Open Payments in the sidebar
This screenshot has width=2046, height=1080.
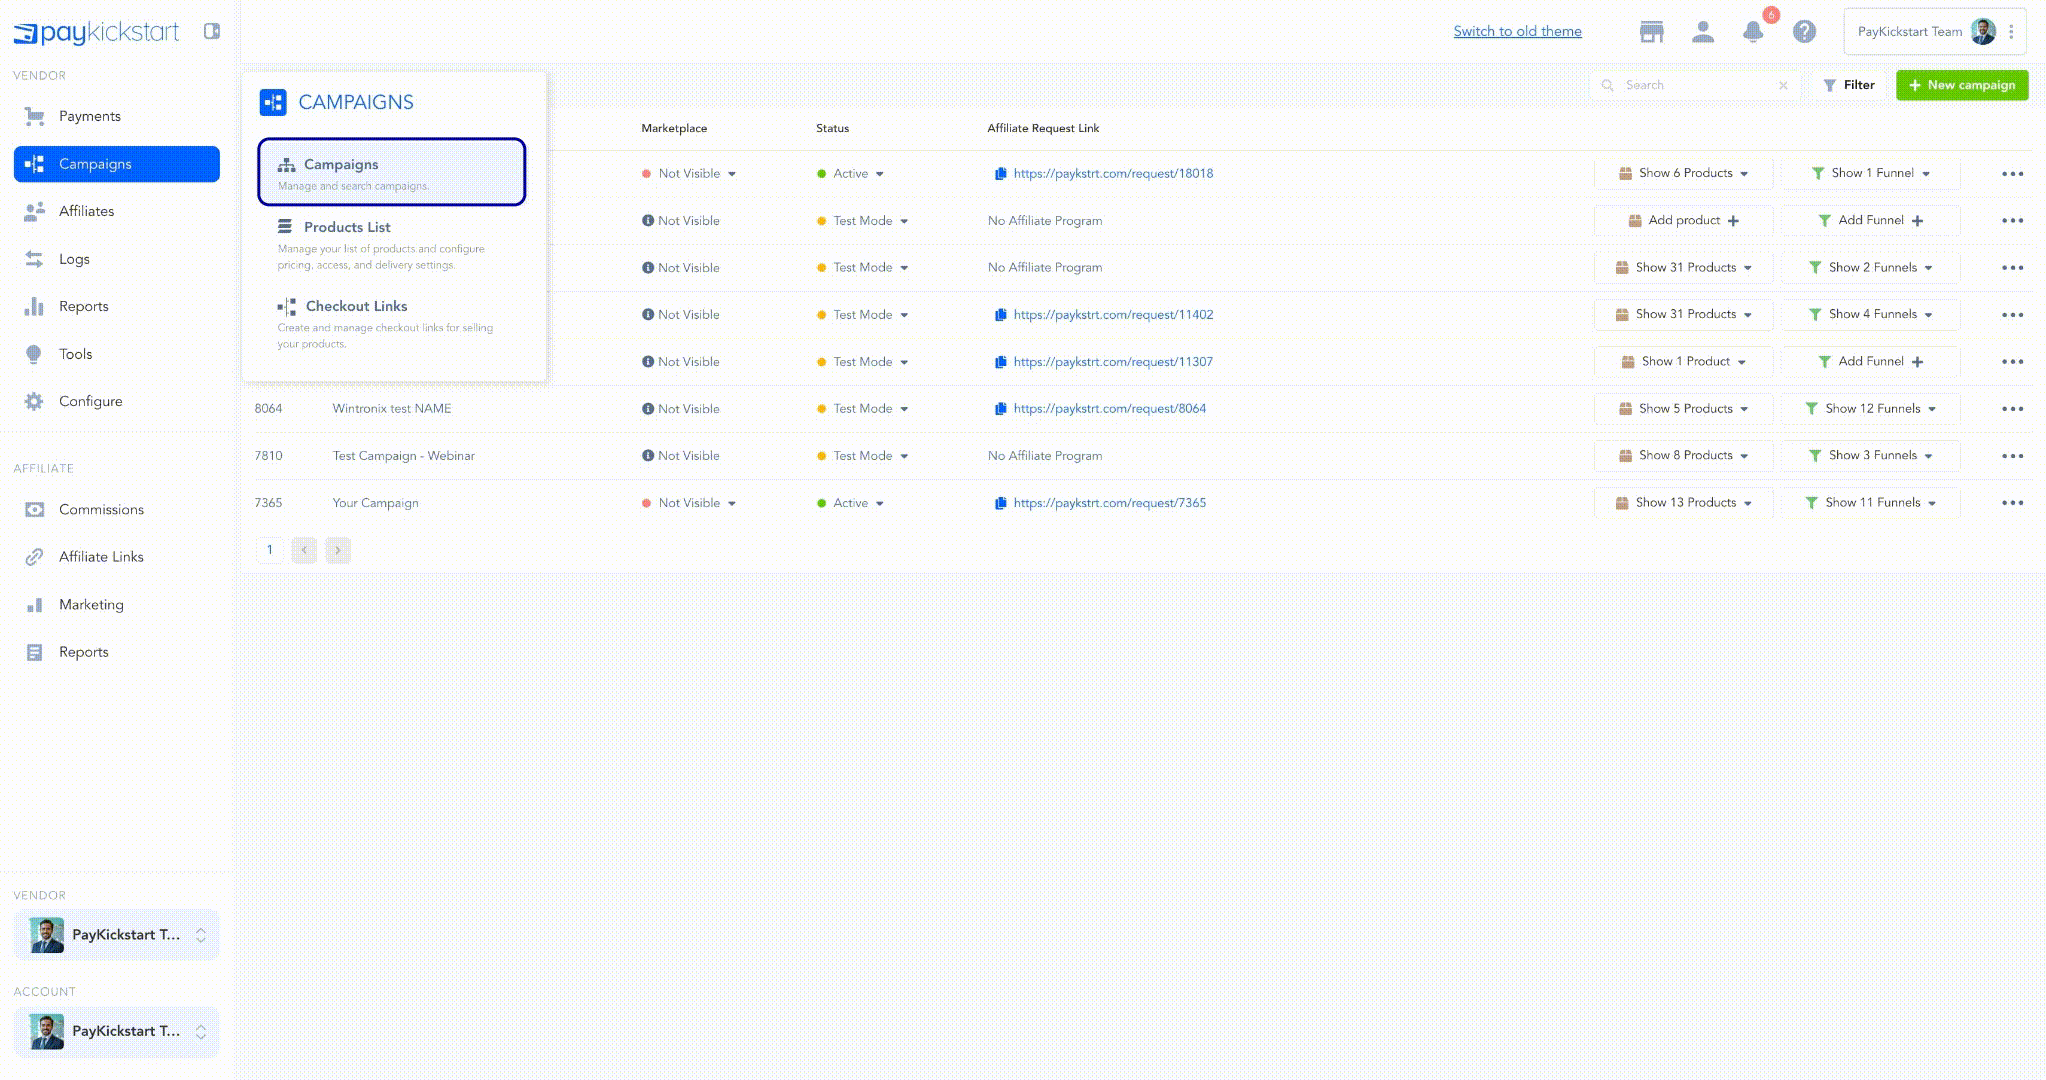[117, 117]
